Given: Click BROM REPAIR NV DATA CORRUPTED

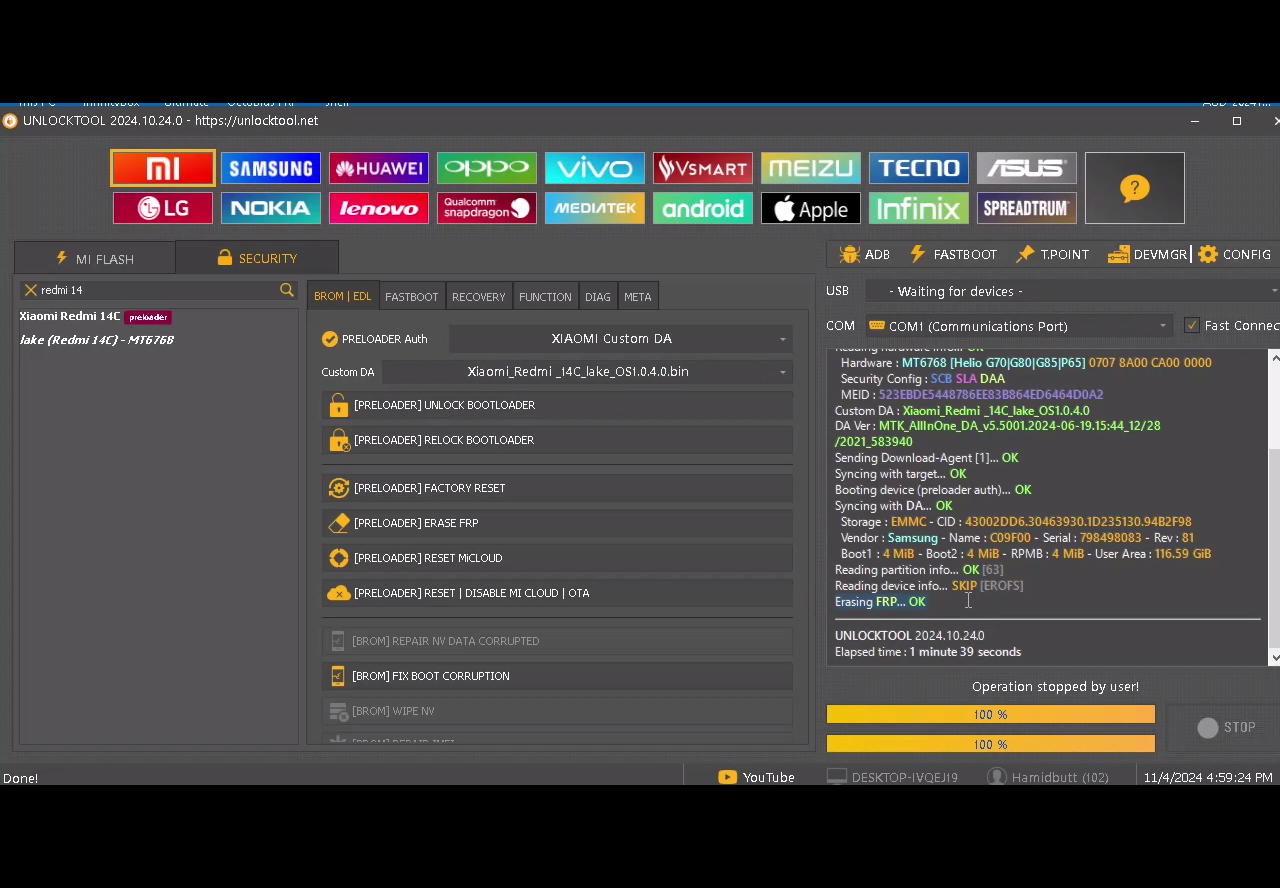Looking at the screenshot, I should coord(557,641).
